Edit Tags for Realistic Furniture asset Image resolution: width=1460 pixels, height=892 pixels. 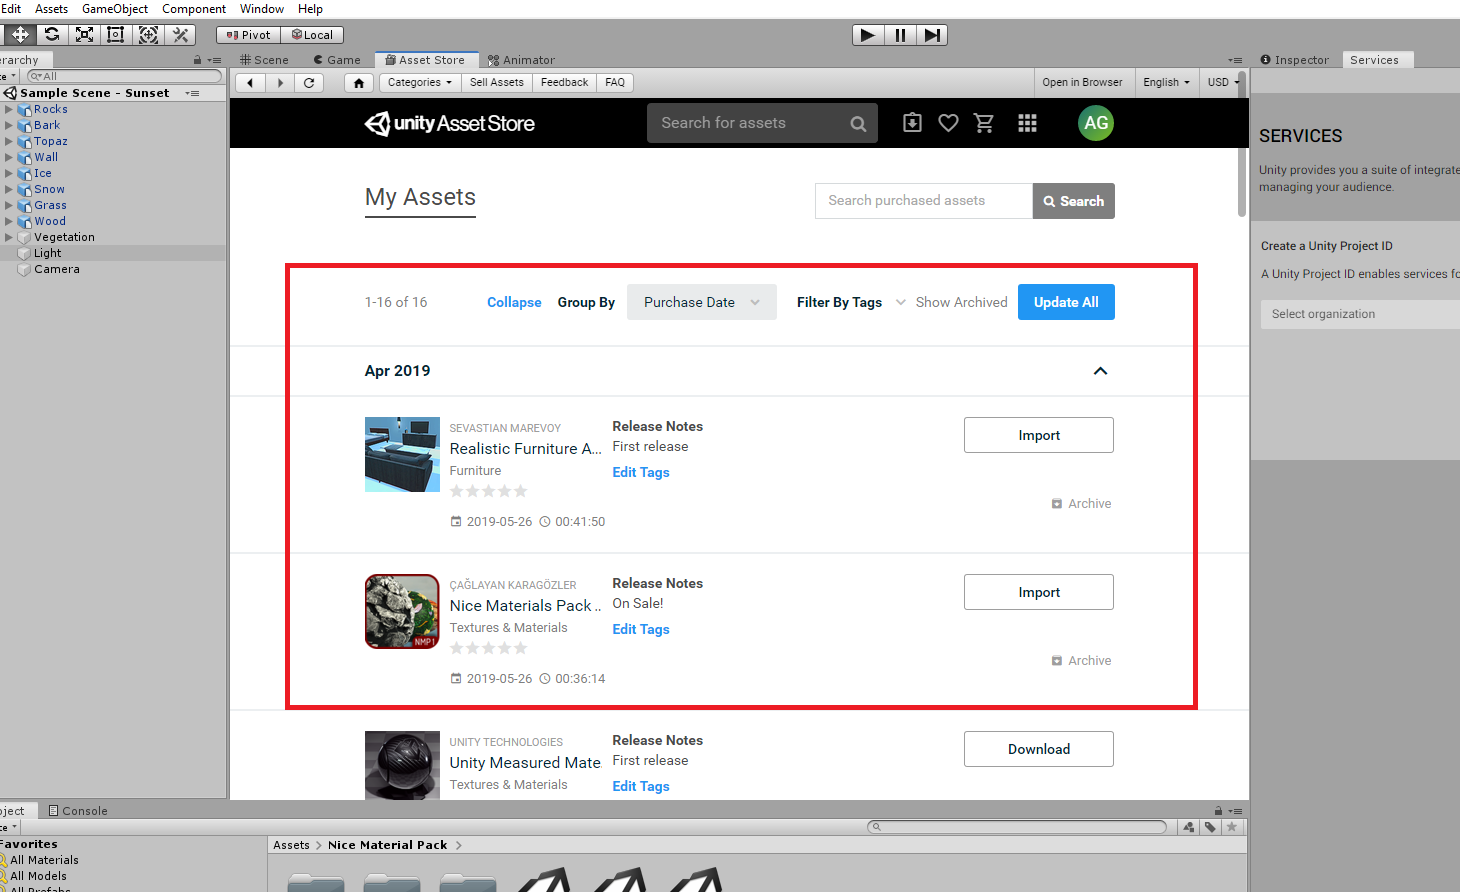click(641, 472)
